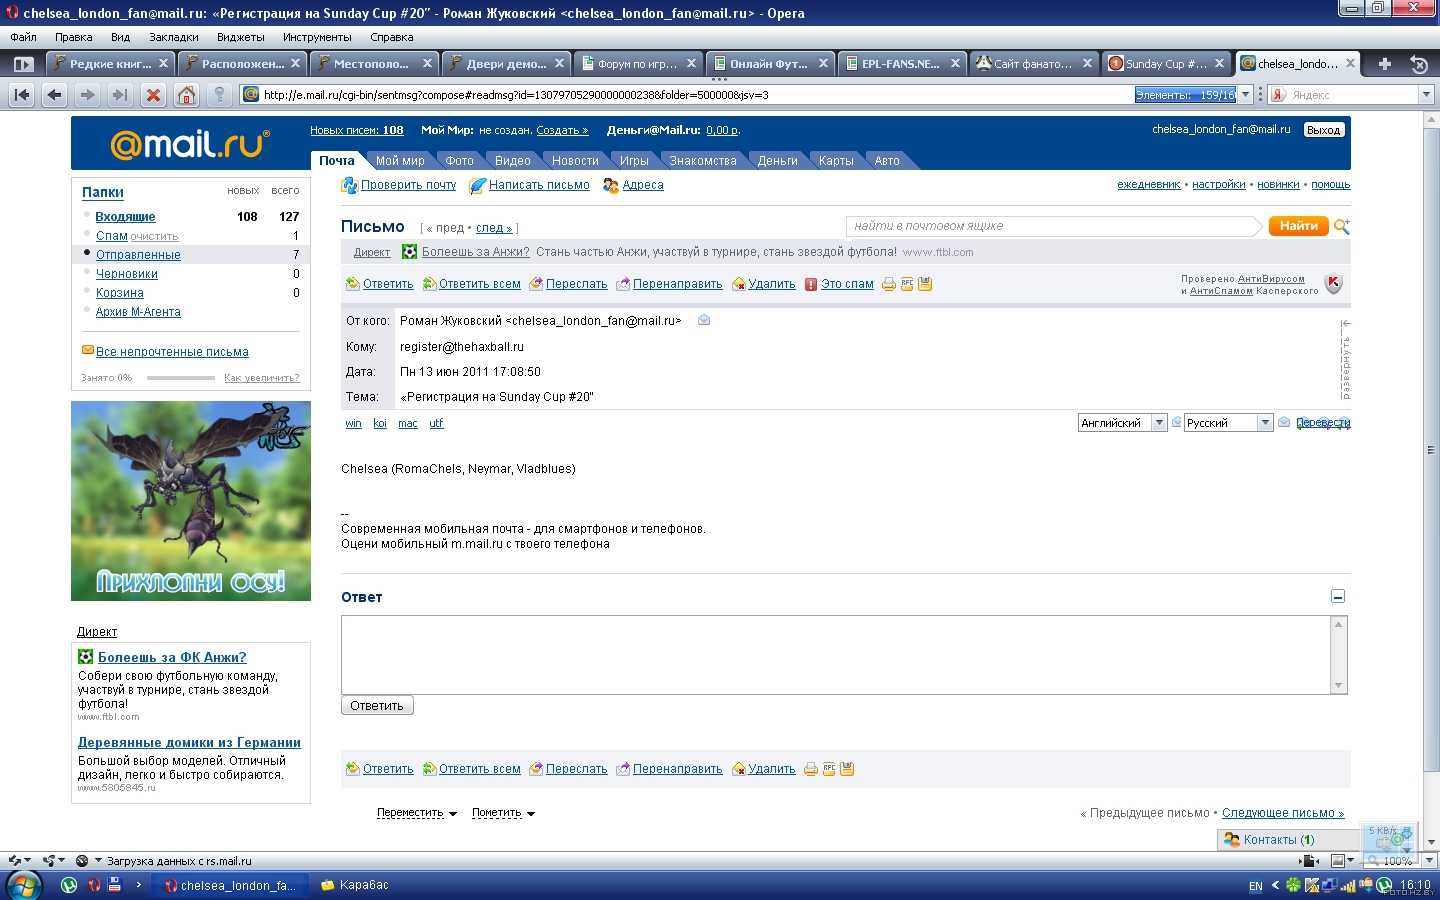Stop page loading with red X button

[x=153, y=95]
